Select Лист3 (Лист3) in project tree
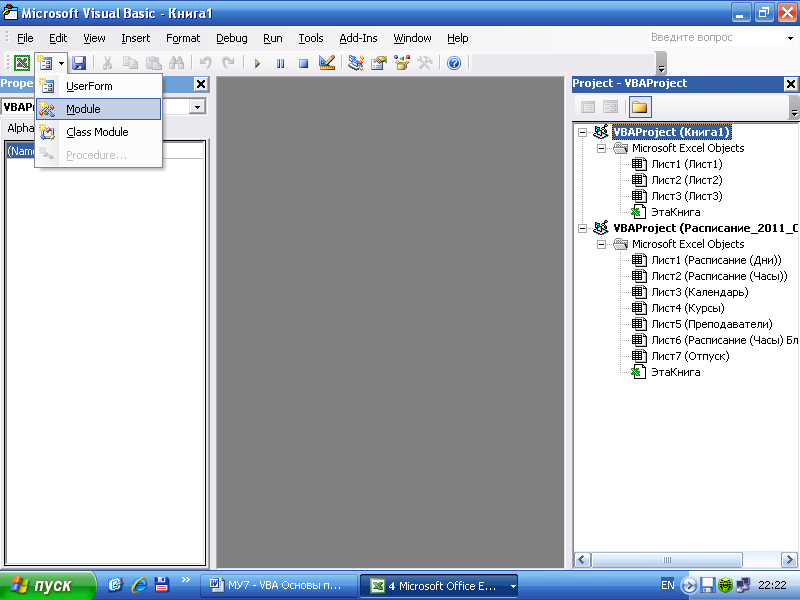This screenshot has height=600, width=800. [x=687, y=196]
